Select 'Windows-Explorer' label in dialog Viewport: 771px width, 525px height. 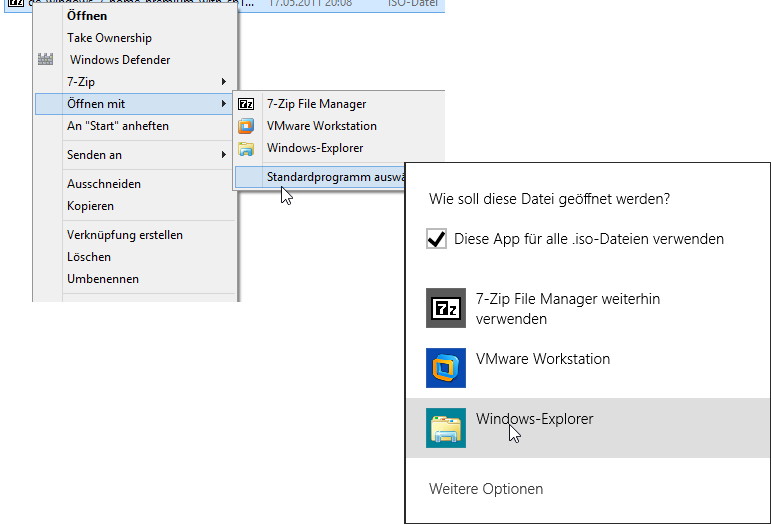pos(534,419)
